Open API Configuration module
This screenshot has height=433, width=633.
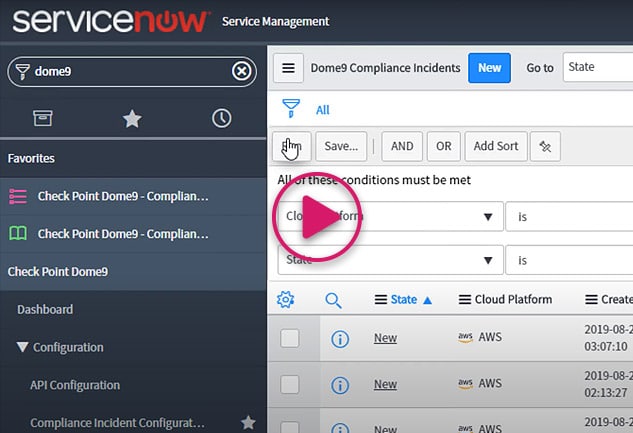(75, 385)
